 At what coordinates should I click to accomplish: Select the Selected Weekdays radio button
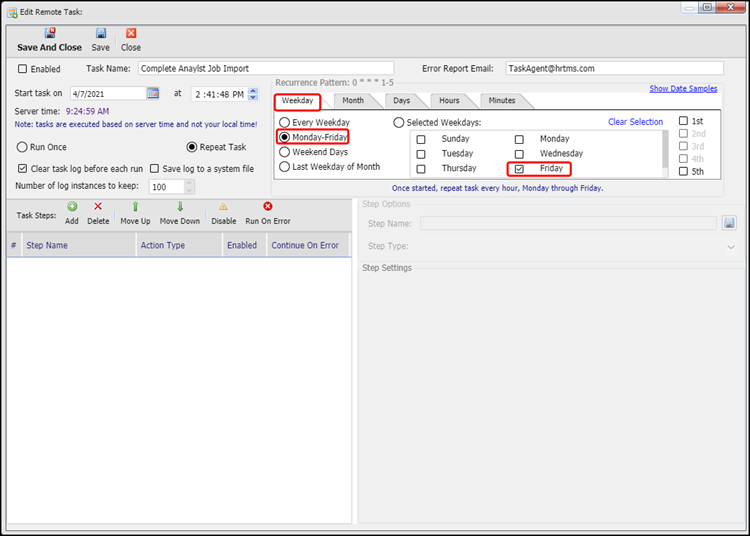(x=398, y=123)
